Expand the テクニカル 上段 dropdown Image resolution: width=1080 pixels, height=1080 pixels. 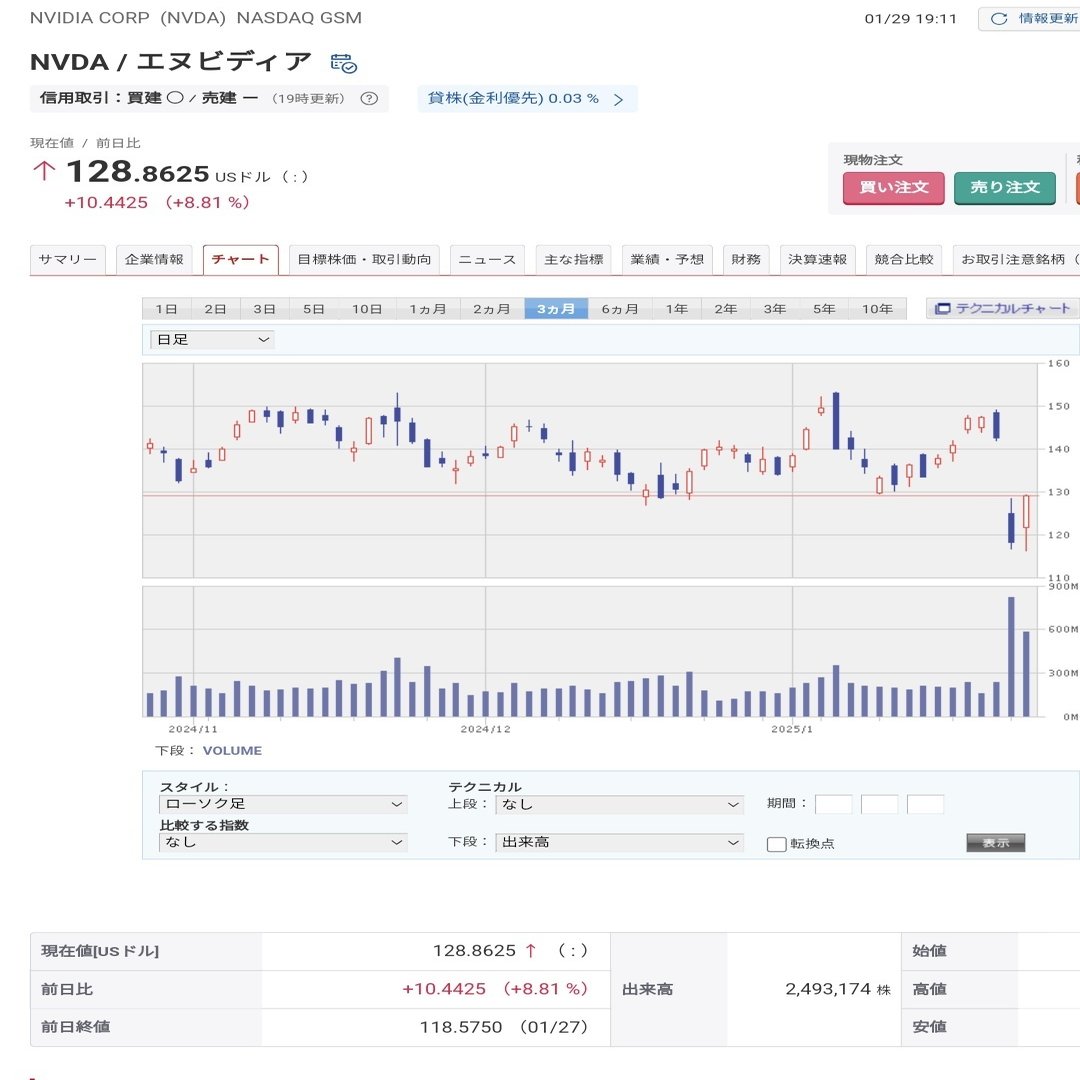click(x=619, y=804)
